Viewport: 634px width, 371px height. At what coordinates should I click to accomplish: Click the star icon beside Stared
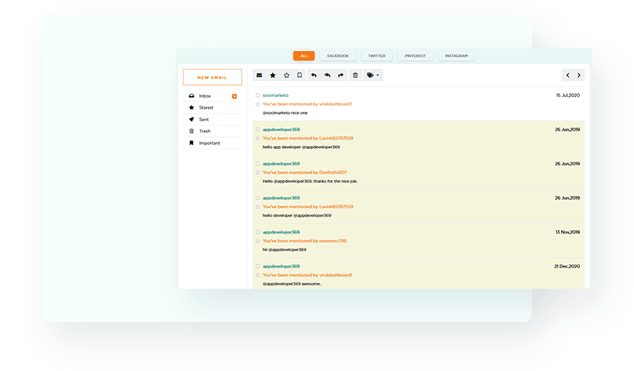(192, 108)
